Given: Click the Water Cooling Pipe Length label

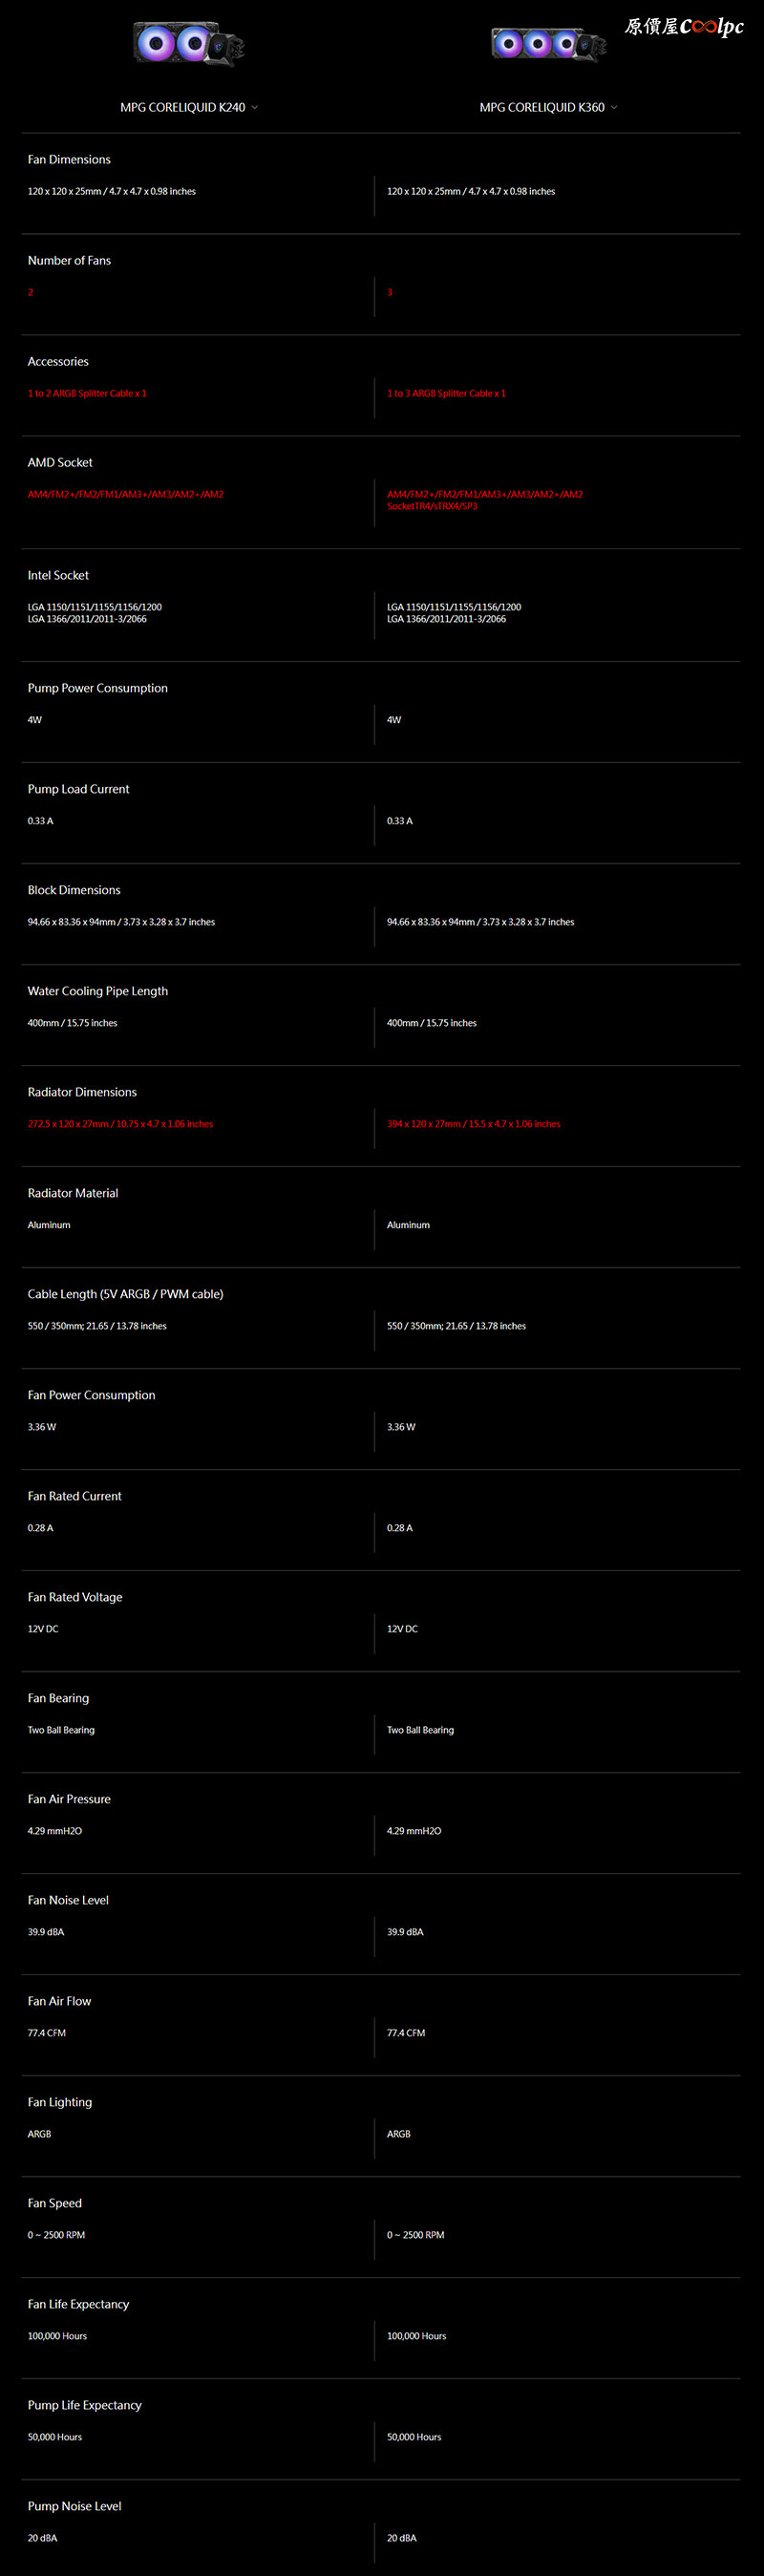Looking at the screenshot, I should 98,991.
